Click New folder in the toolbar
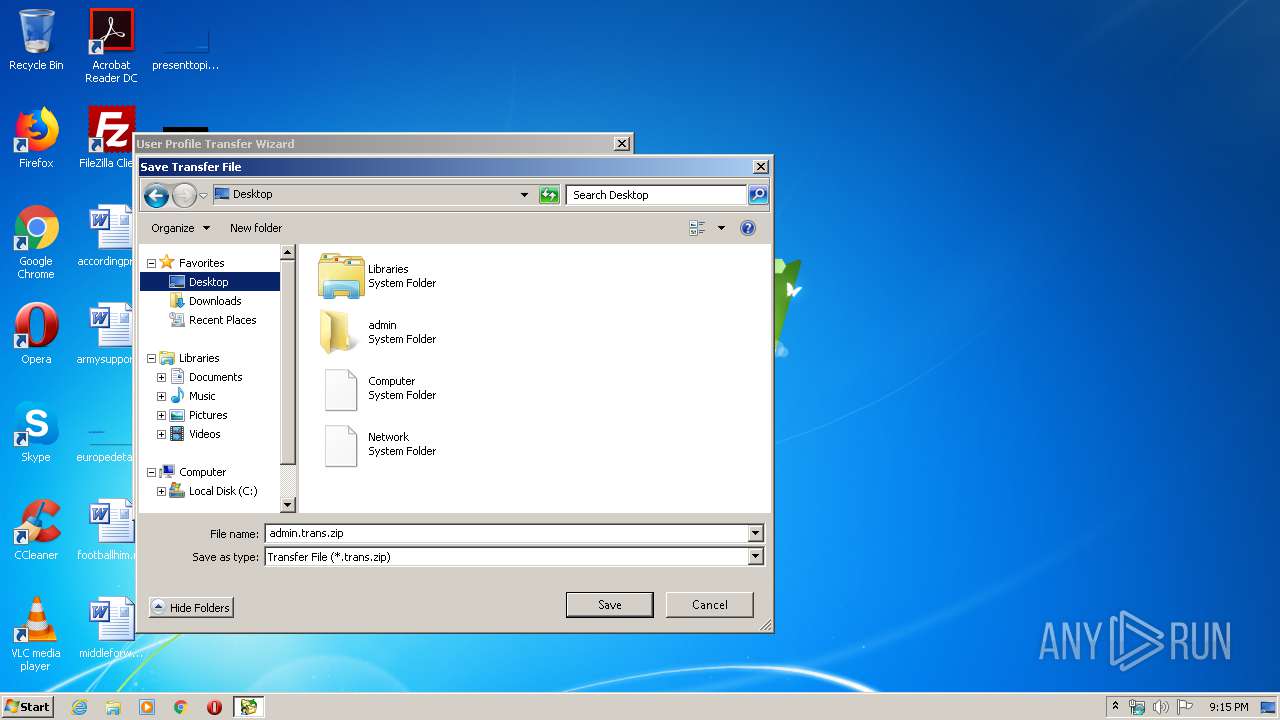Screen dimensions: 1280x720 point(256,228)
